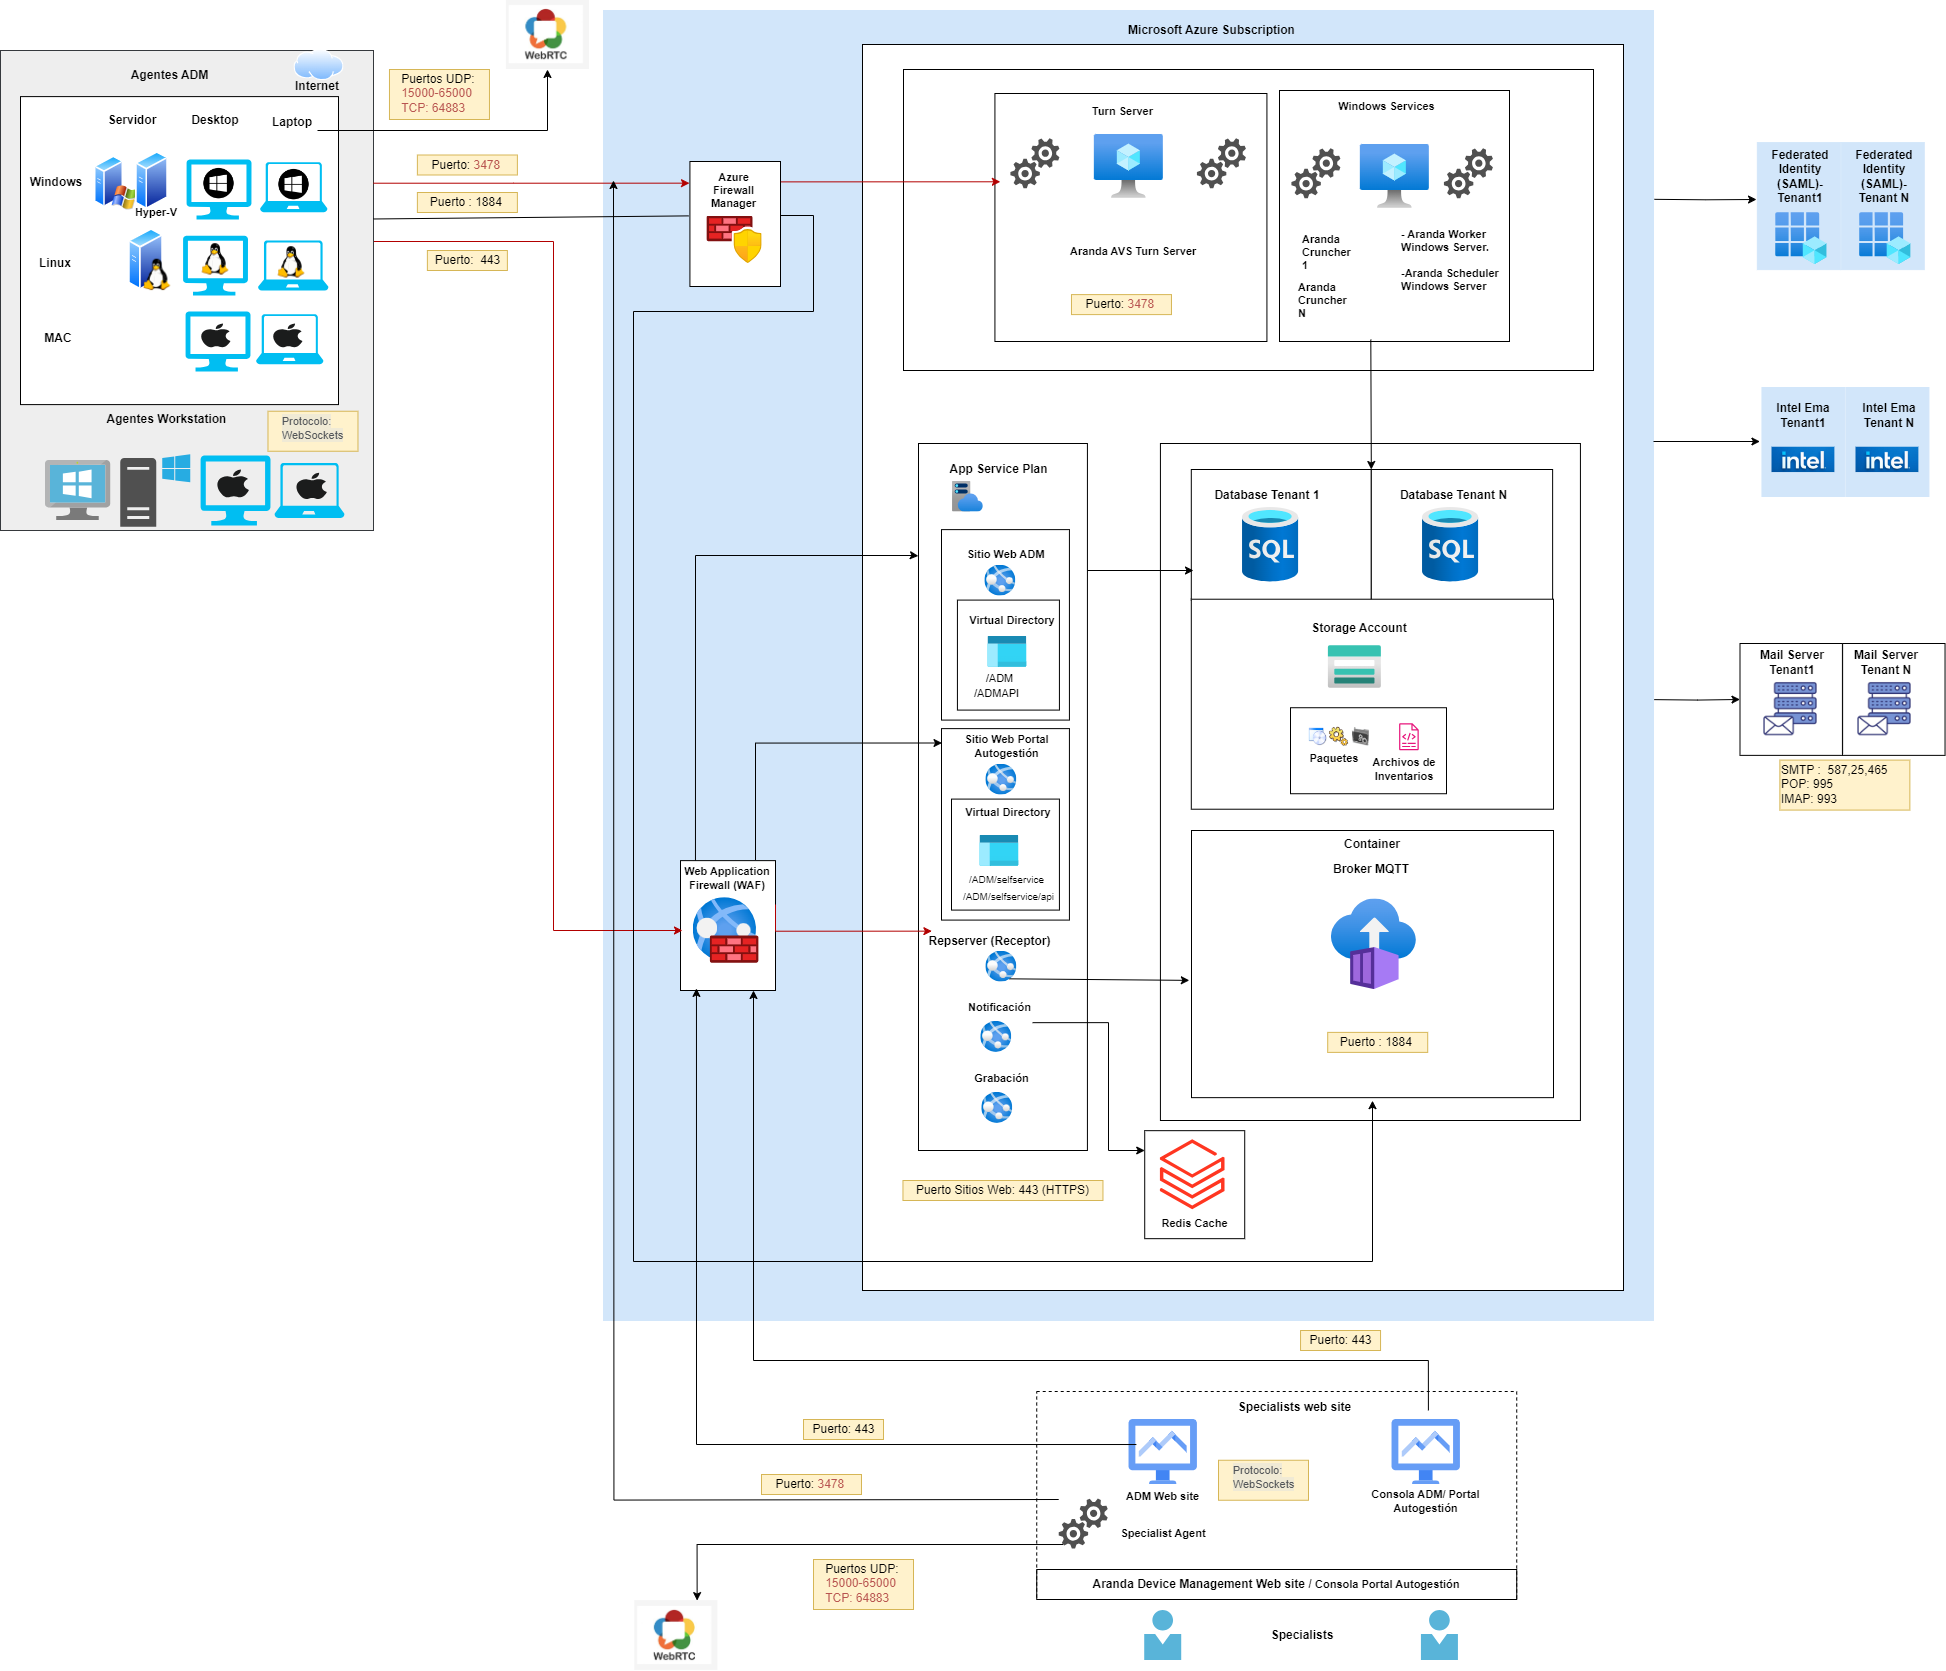Select the Web Application Firewall icon
This screenshot has width=1946, height=1671.
pos(726,930)
